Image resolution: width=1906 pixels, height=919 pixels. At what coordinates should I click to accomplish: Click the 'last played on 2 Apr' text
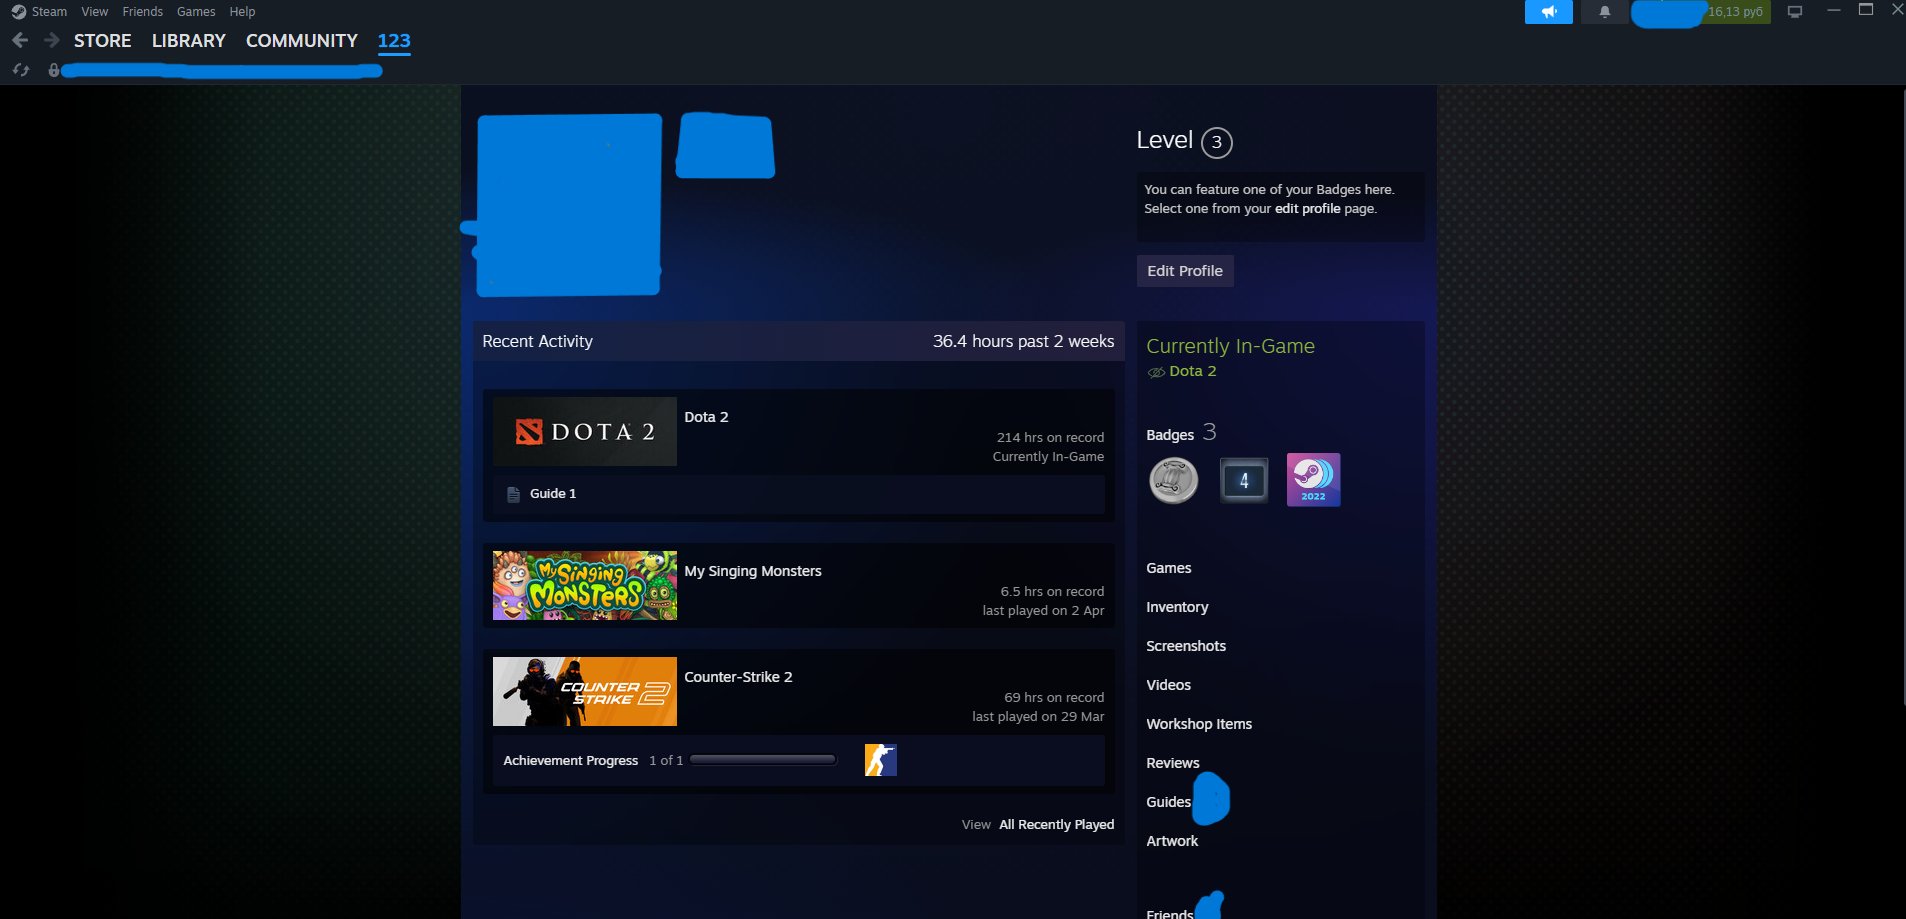coord(1043,611)
